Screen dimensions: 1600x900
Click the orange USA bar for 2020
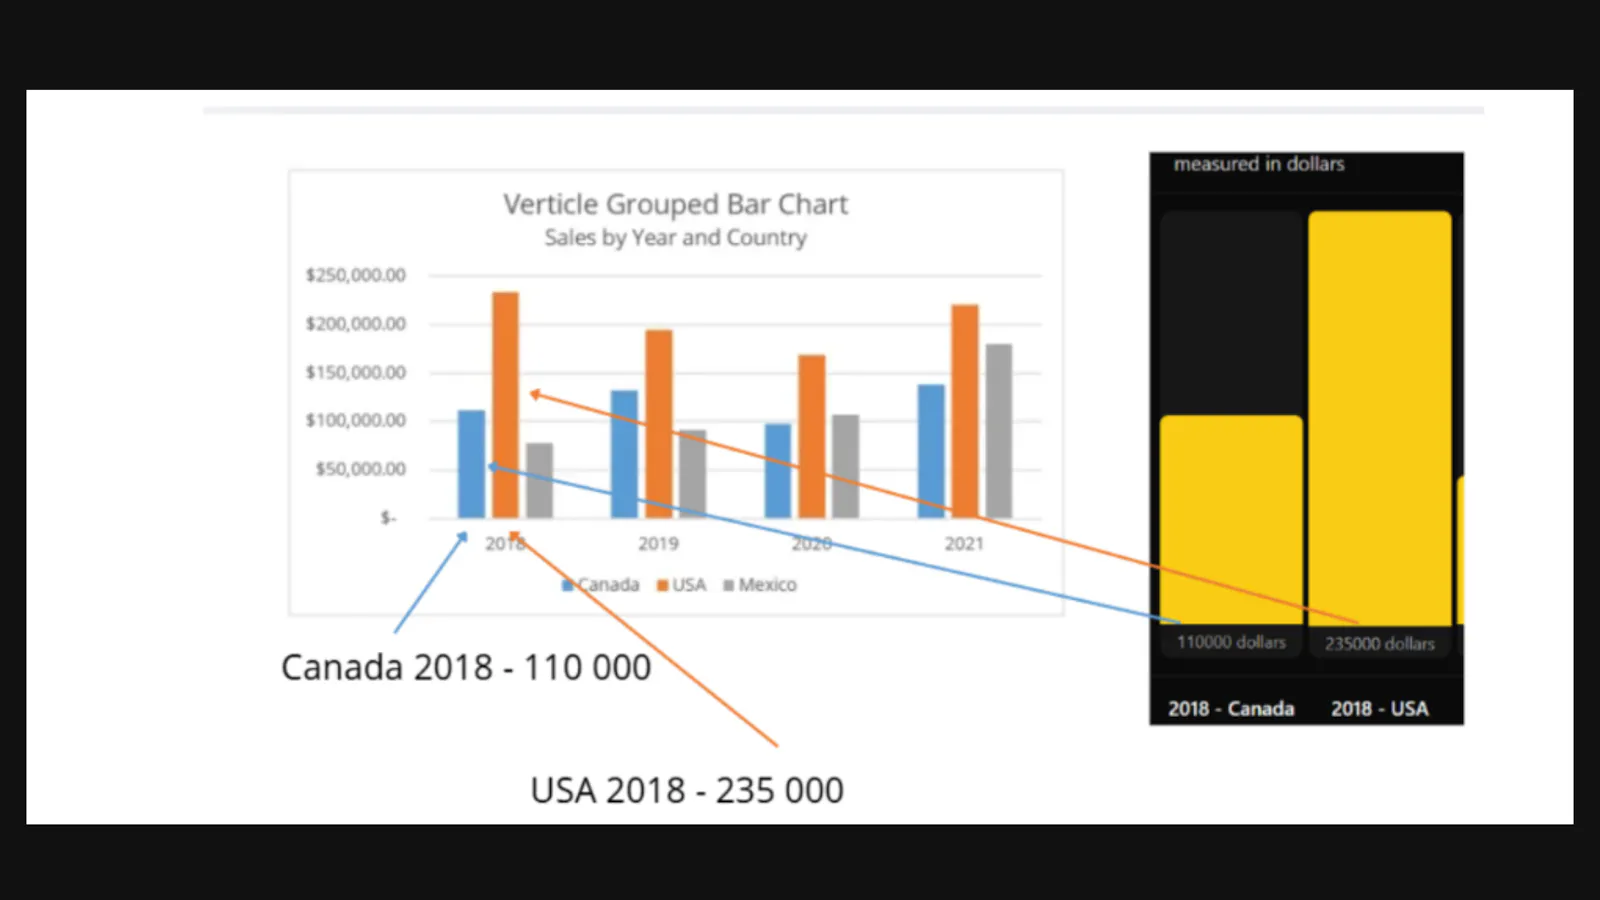(812, 436)
